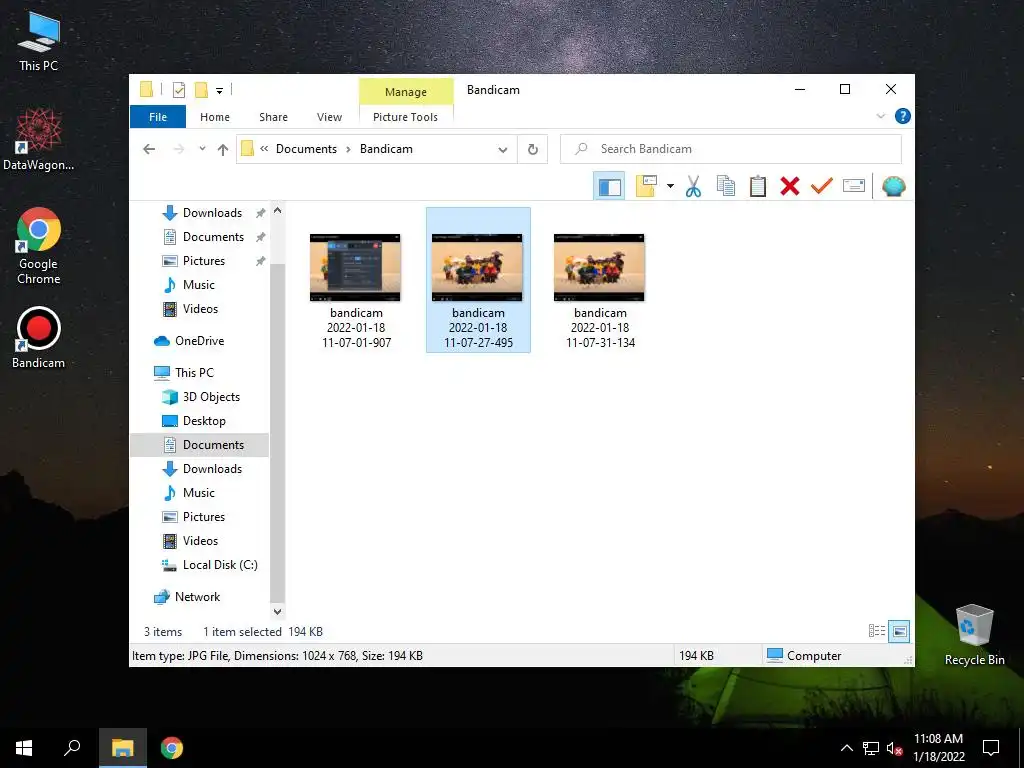Image resolution: width=1024 pixels, height=768 pixels.
Task: Click the Search Bandicam field
Action: tap(731, 149)
